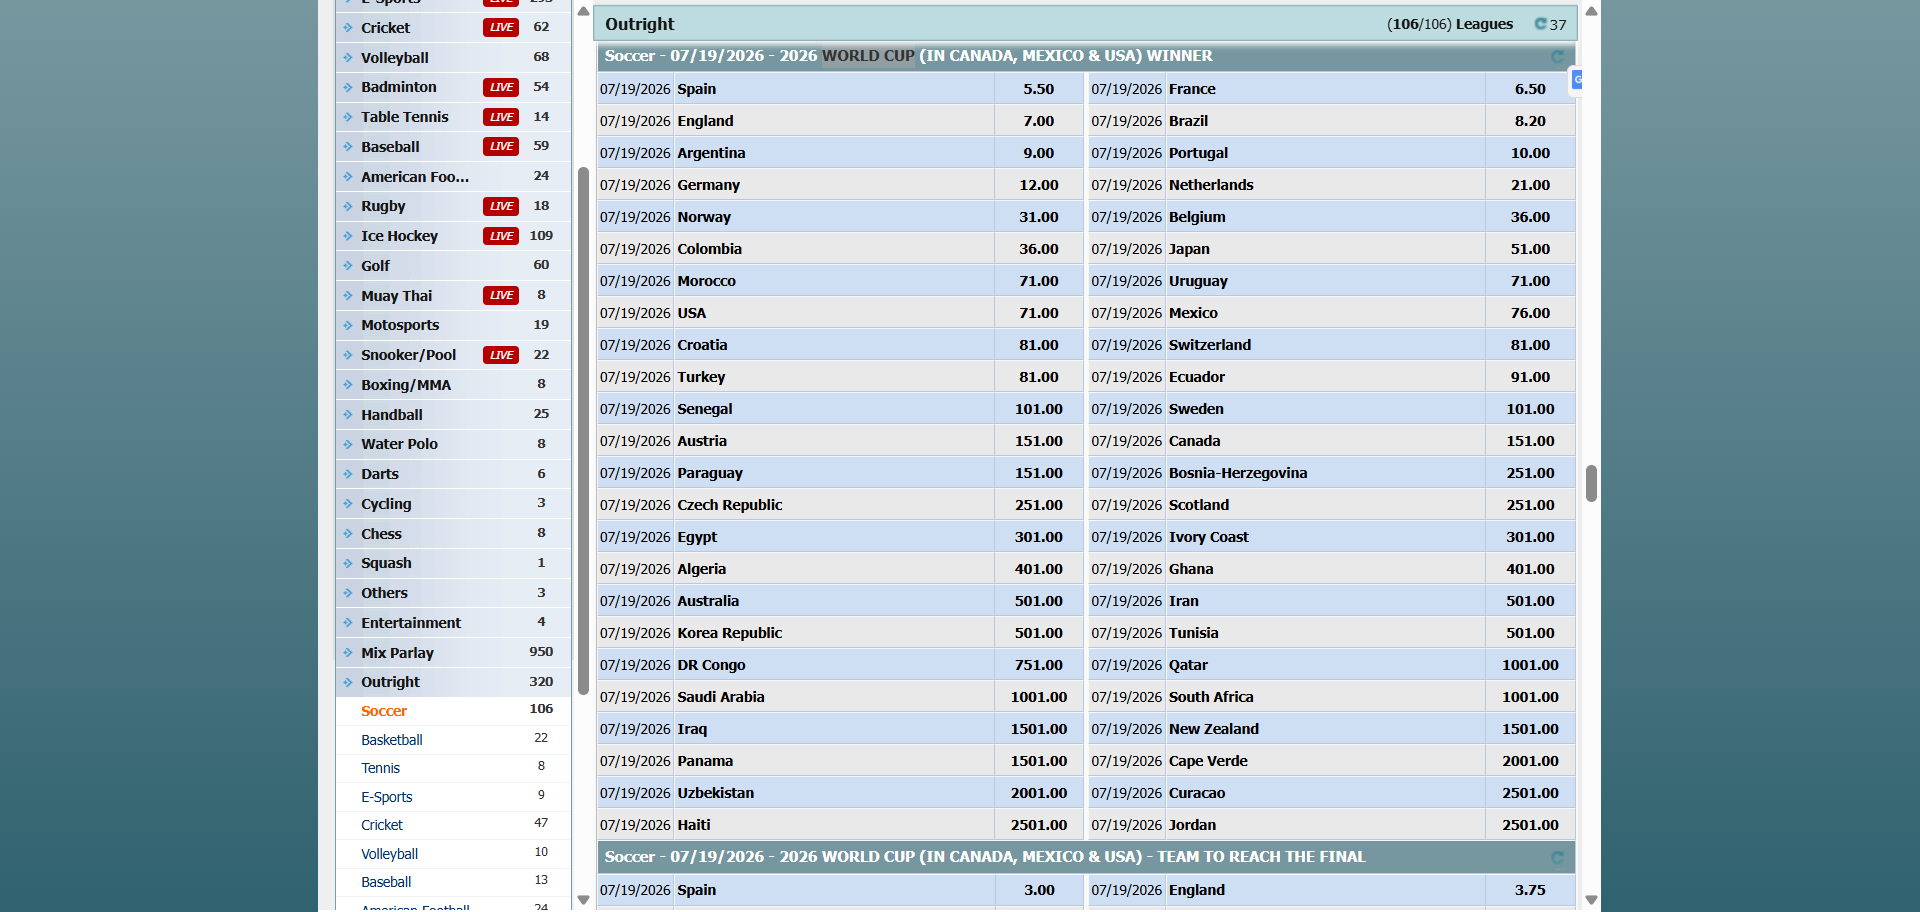Click the sidebar scrollbar thumb

coord(583,430)
